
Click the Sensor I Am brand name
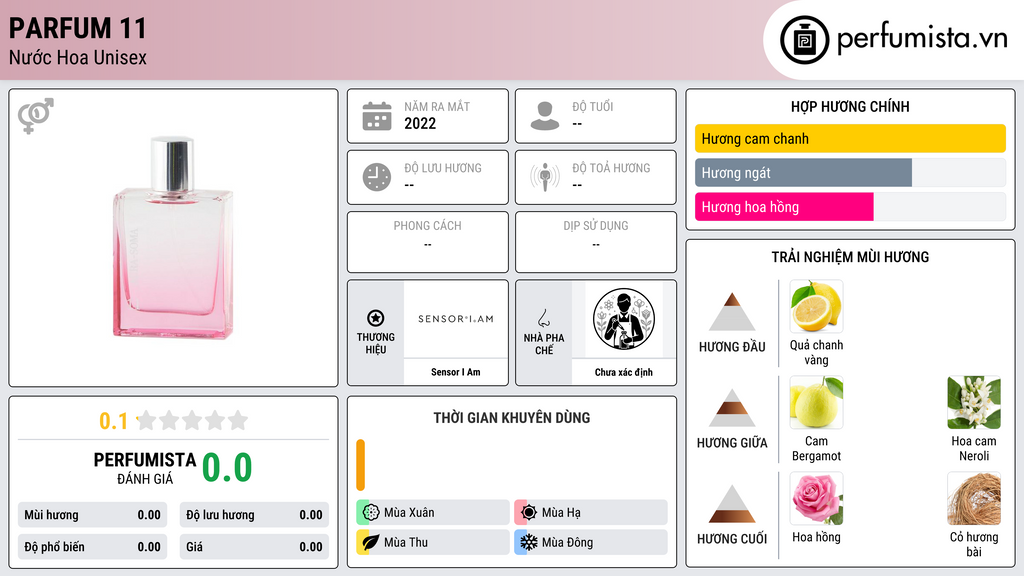click(455, 372)
